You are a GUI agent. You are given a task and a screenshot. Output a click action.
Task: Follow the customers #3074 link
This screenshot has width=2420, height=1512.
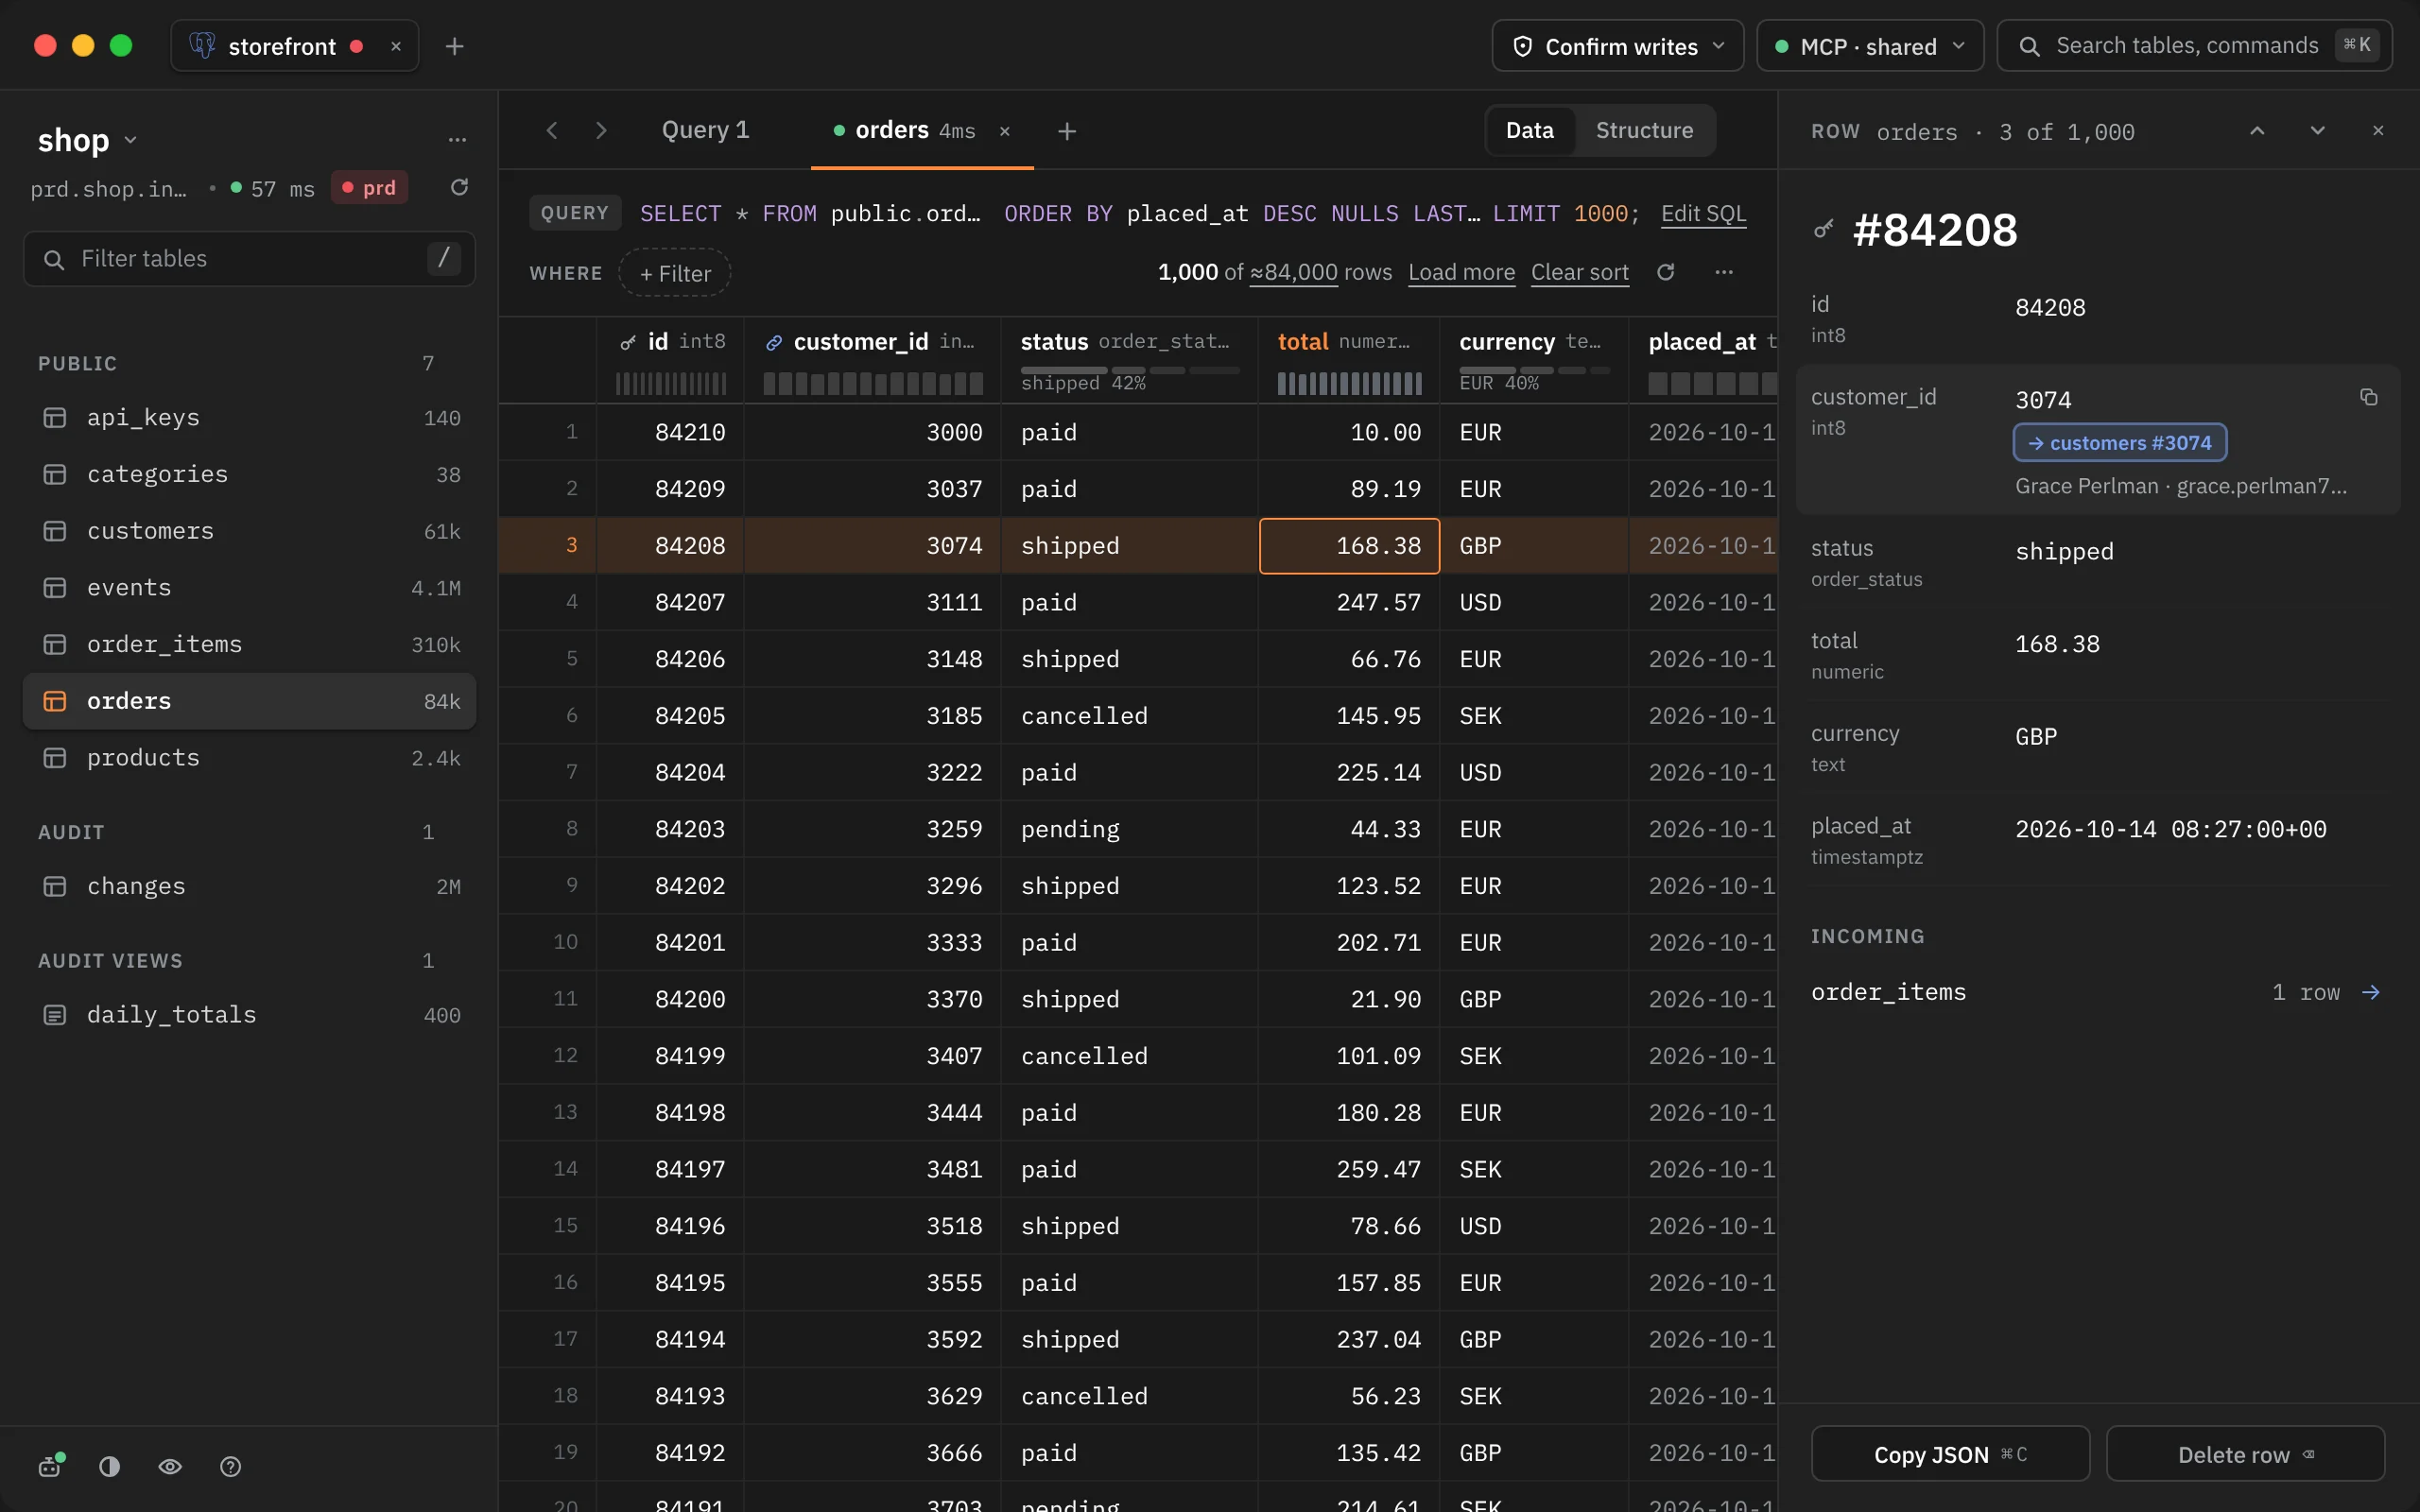[x=2119, y=443]
